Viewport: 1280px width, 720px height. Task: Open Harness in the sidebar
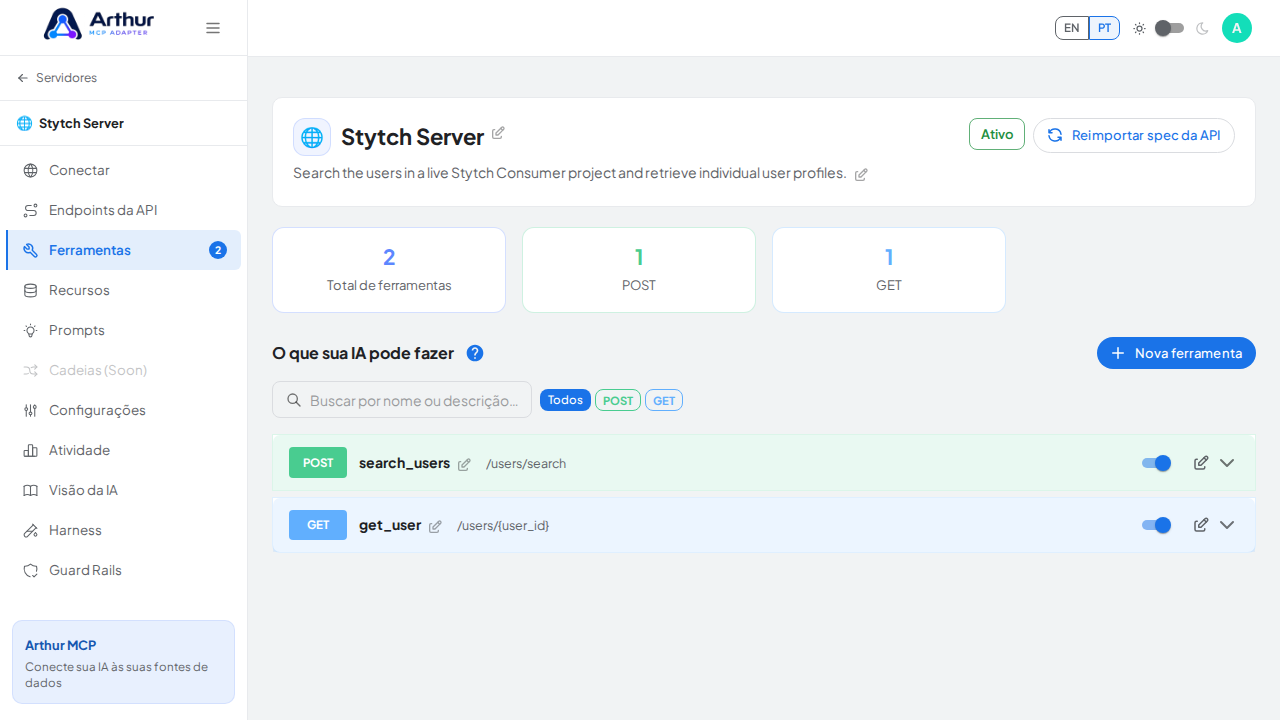click(x=123, y=530)
